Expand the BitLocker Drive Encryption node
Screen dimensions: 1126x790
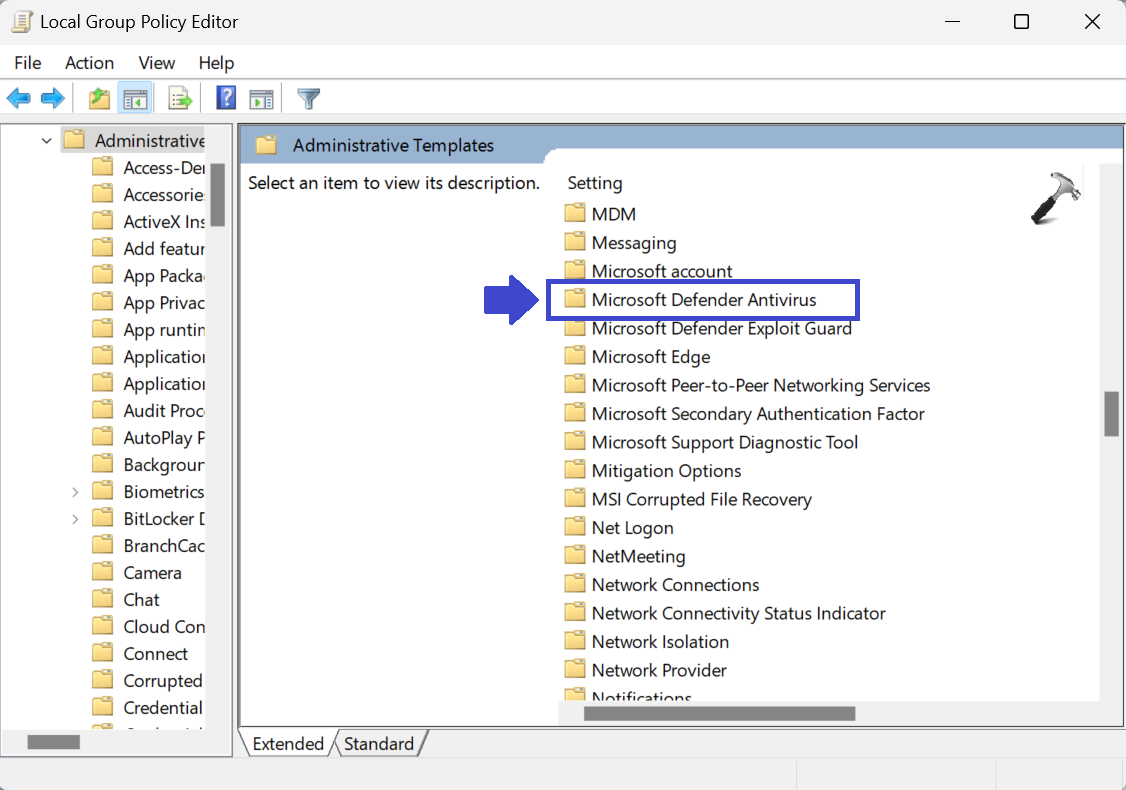pyautogui.click(x=75, y=518)
